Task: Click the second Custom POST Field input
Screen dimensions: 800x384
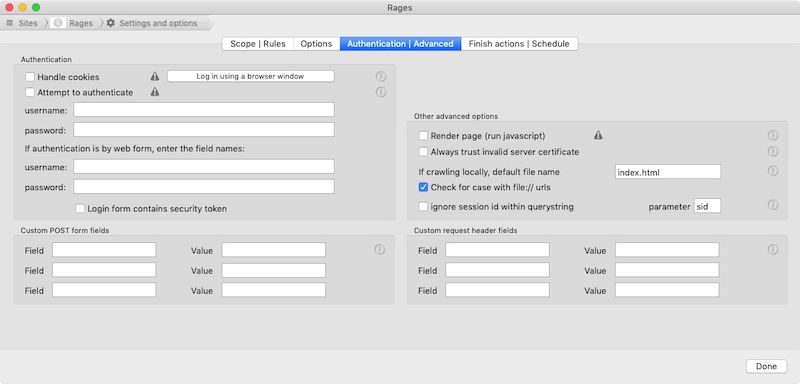Action: coord(104,270)
